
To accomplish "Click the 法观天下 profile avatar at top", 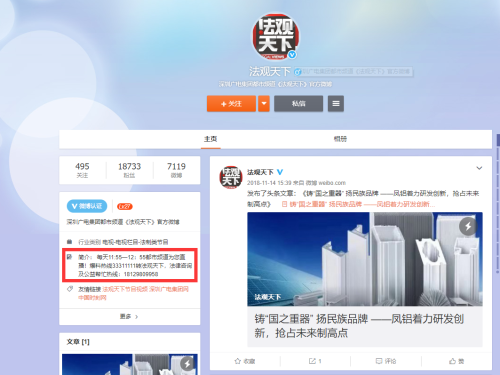I will [x=275, y=37].
